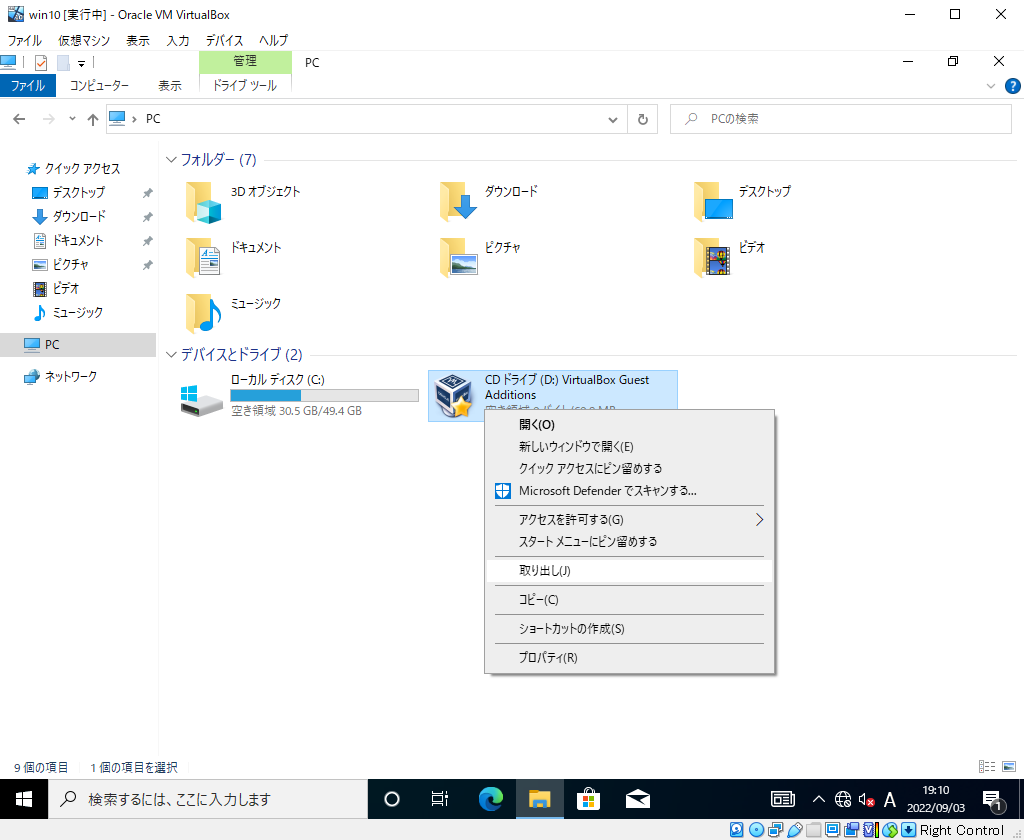Open the ファイル ribbon tab
Viewport: 1024px width, 840px height.
pos(27,86)
